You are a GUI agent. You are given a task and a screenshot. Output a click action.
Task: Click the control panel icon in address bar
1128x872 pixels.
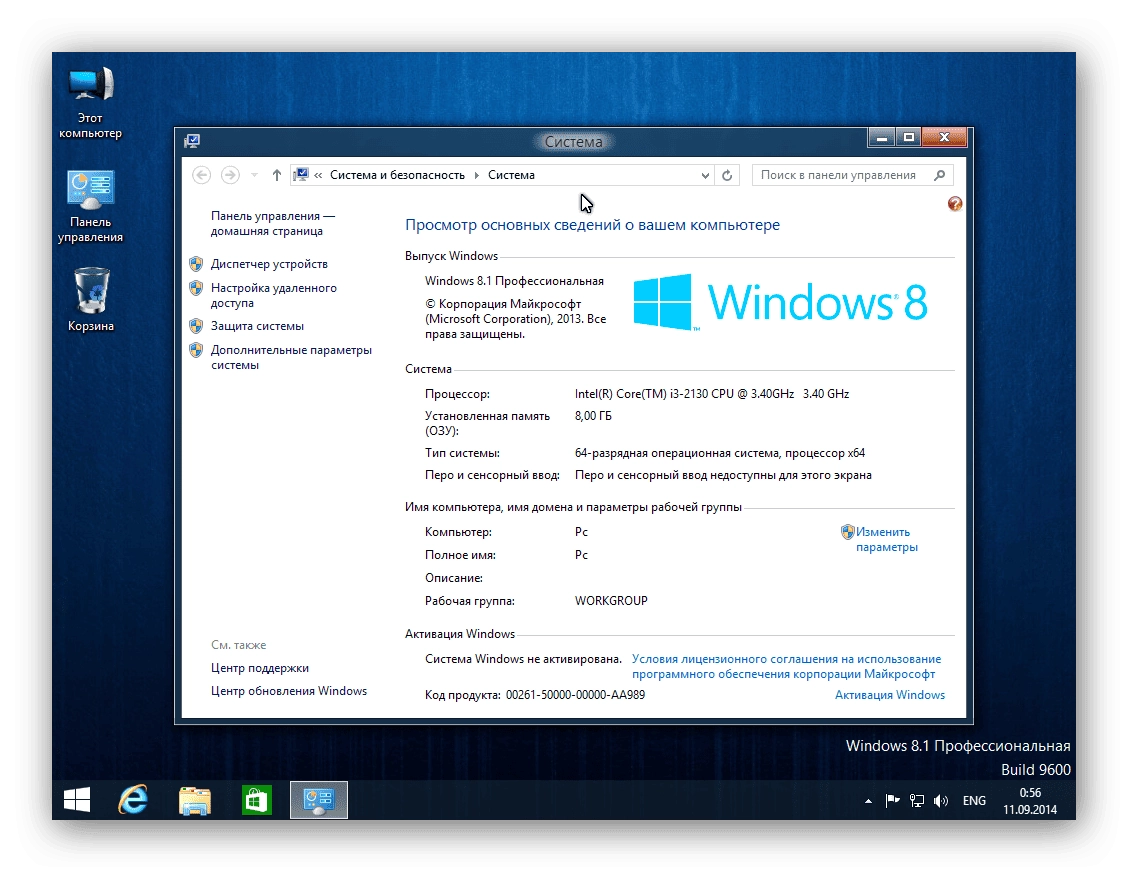point(301,175)
